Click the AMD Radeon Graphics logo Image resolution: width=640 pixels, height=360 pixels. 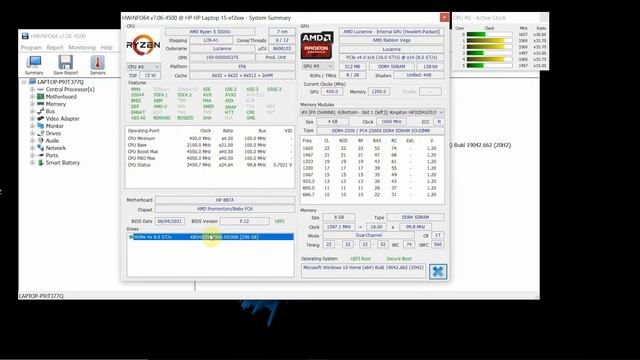316,45
